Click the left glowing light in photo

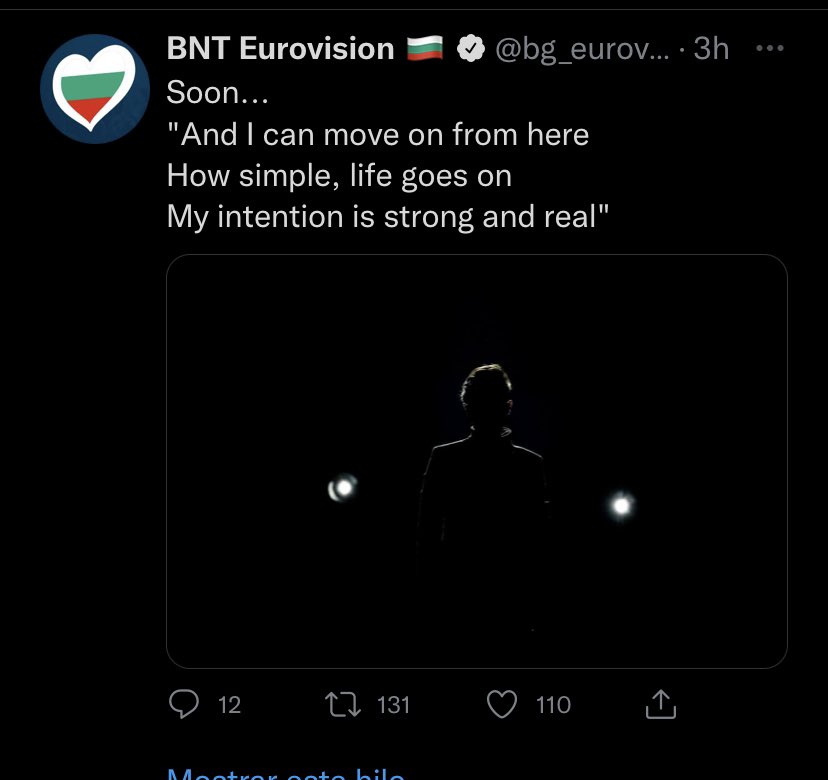pos(343,487)
